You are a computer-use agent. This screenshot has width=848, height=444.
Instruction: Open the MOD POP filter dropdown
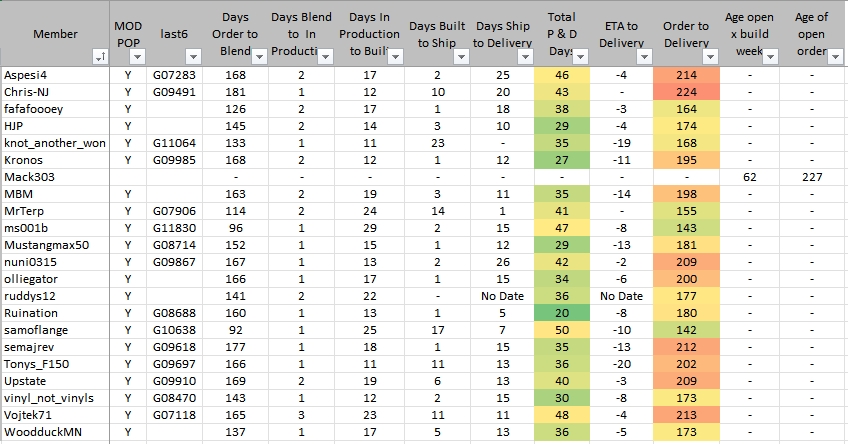click(x=137, y=59)
